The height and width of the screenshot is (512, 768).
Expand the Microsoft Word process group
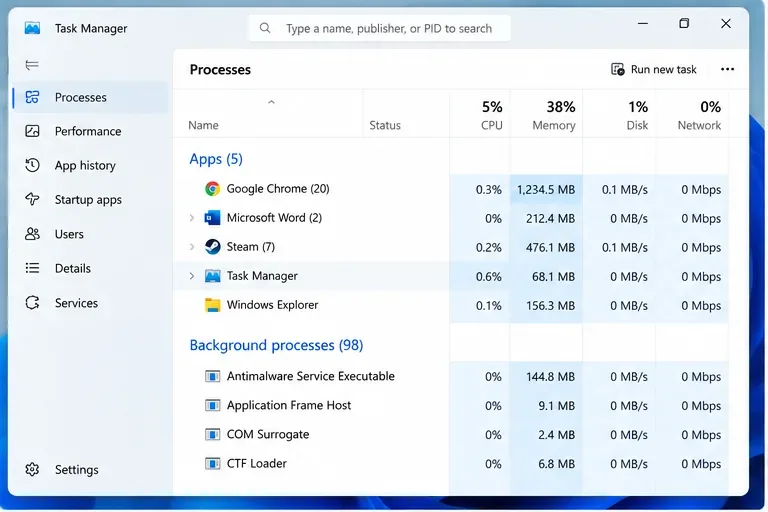192,218
